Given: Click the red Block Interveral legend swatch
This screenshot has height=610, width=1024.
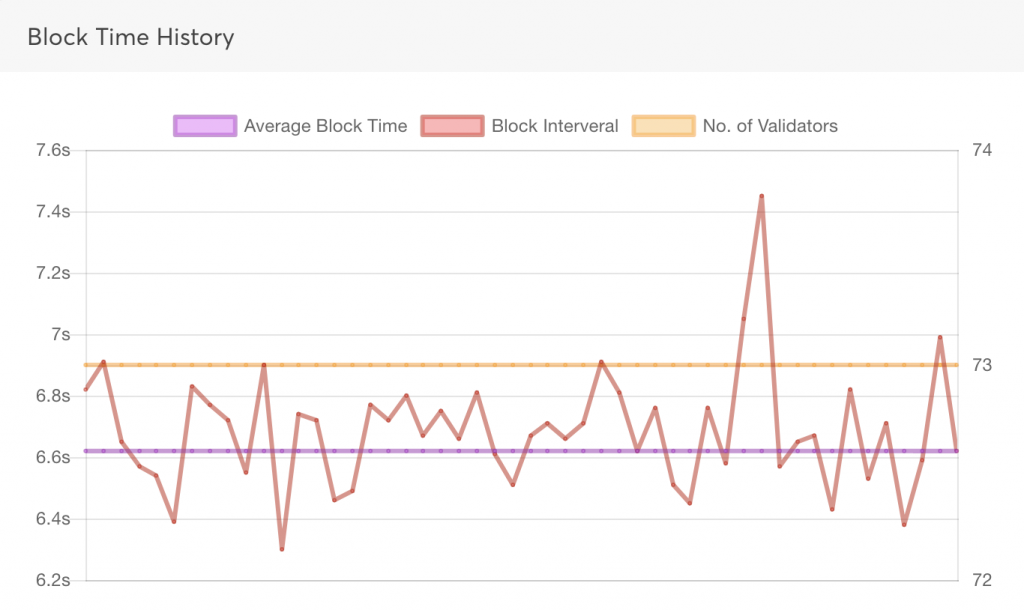Looking at the screenshot, I should tap(452, 126).
